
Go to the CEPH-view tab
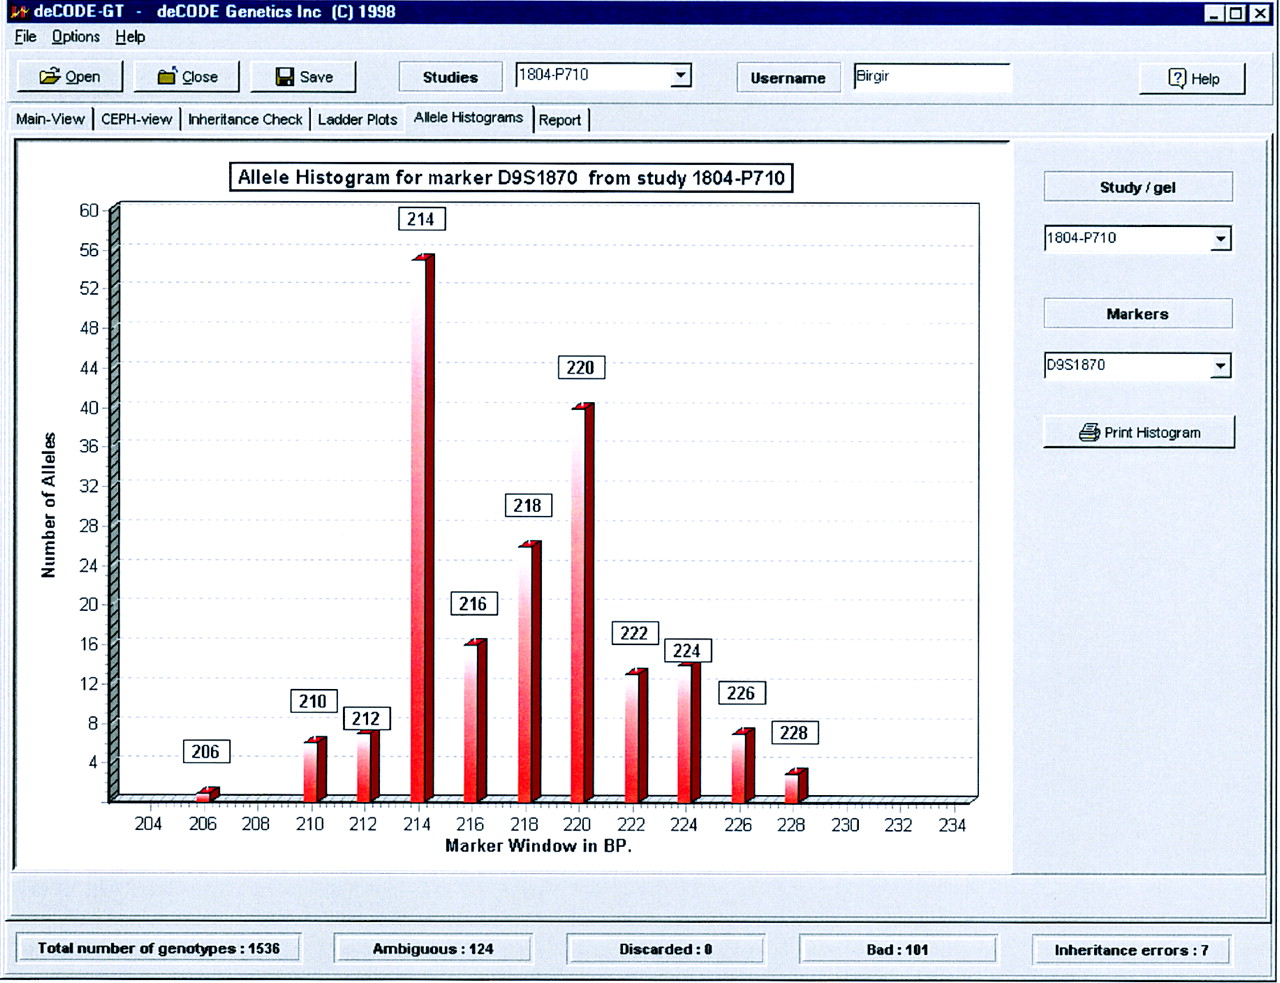137,120
